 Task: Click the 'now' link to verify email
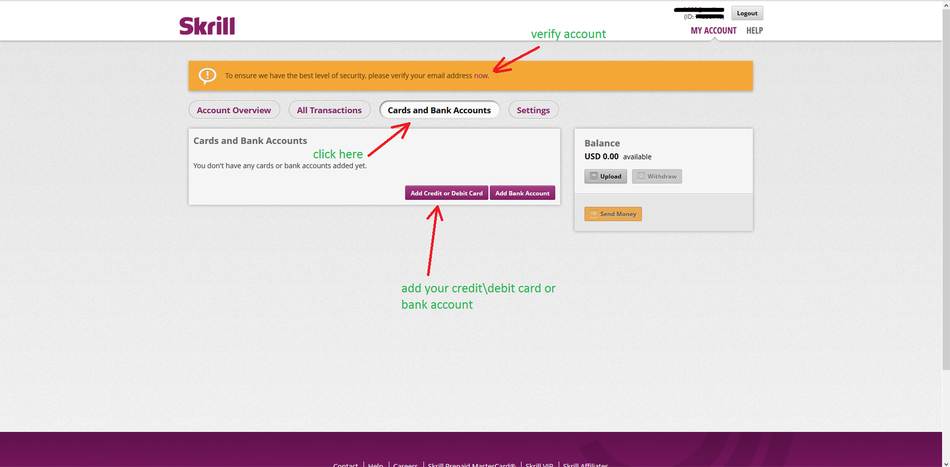[481, 76]
